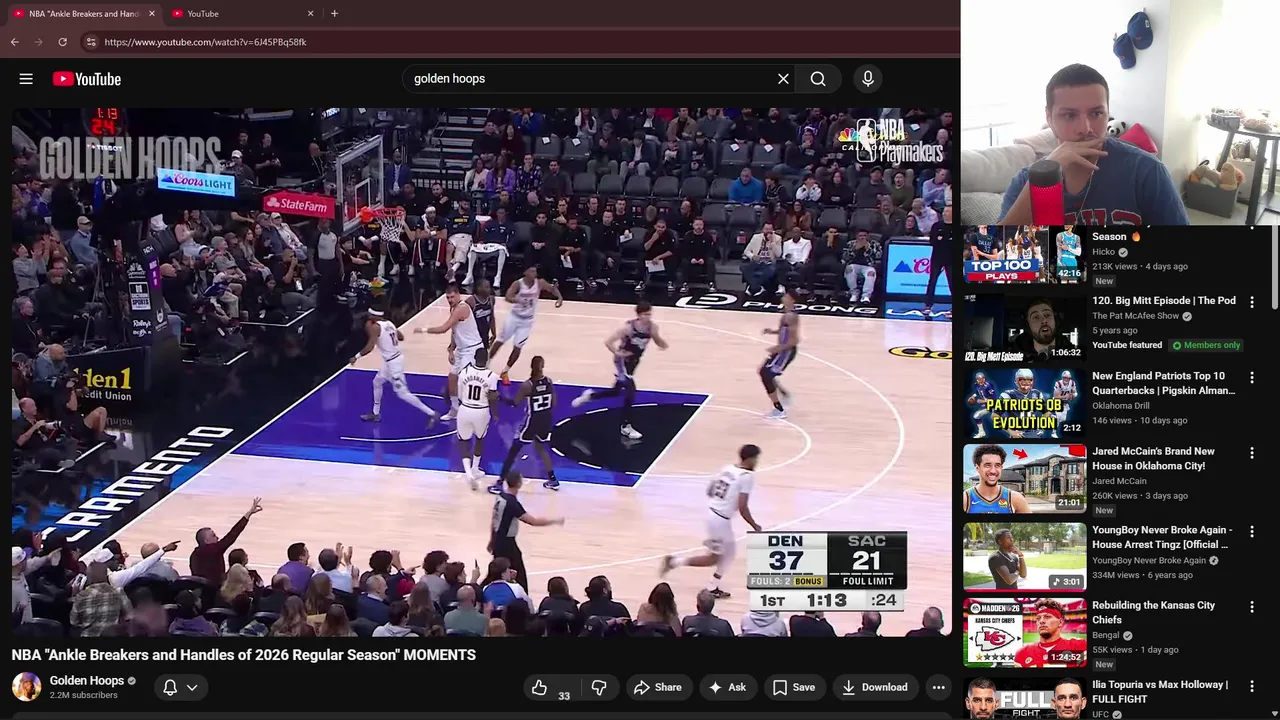
Task: Open options for Ilia Topuria fight video
Action: pos(1251,686)
